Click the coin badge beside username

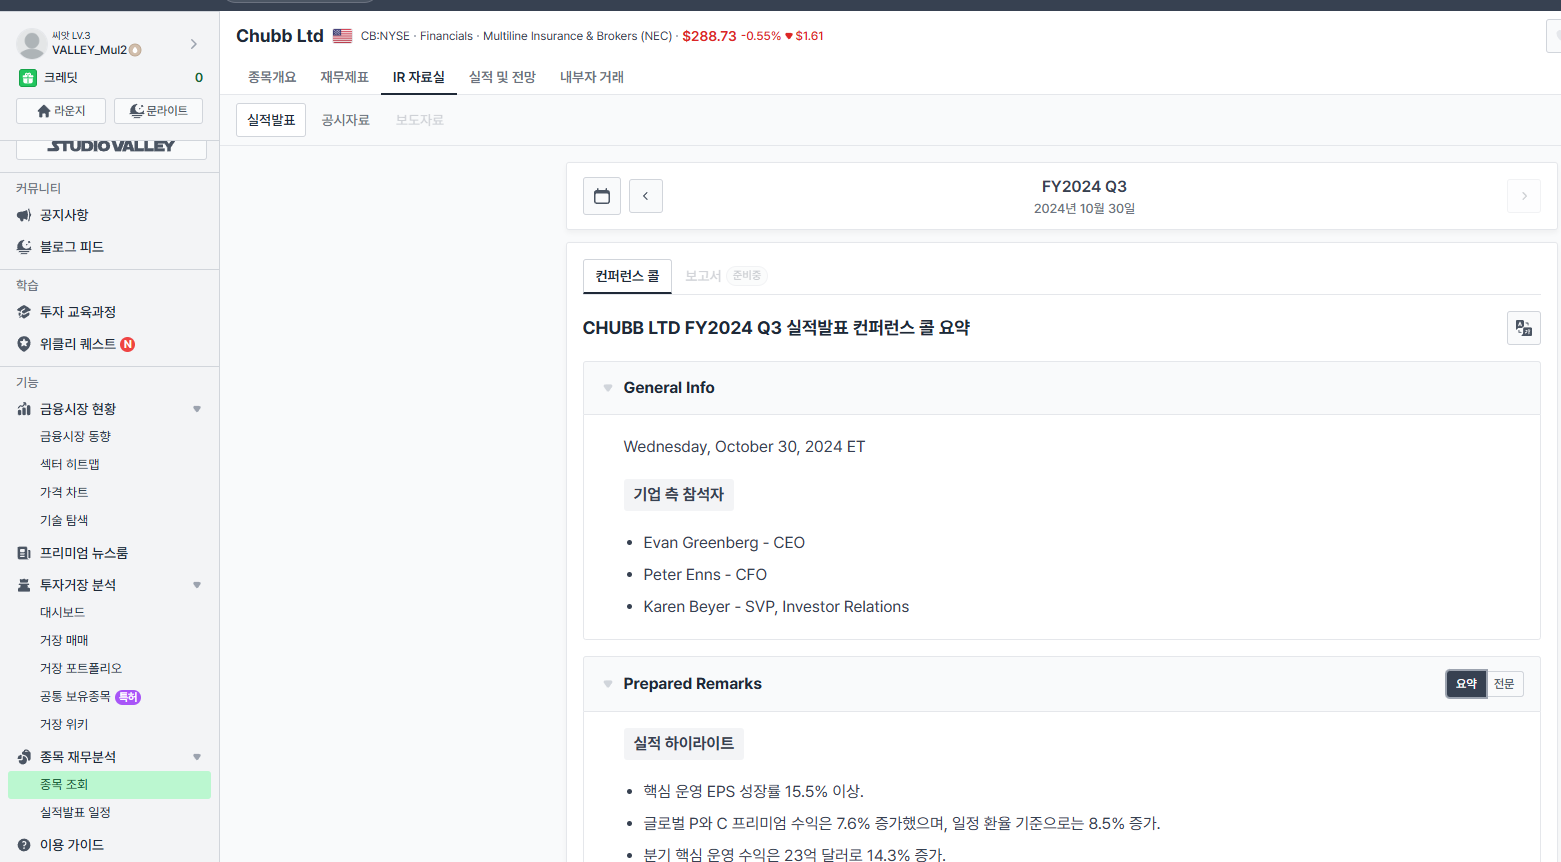(135, 50)
